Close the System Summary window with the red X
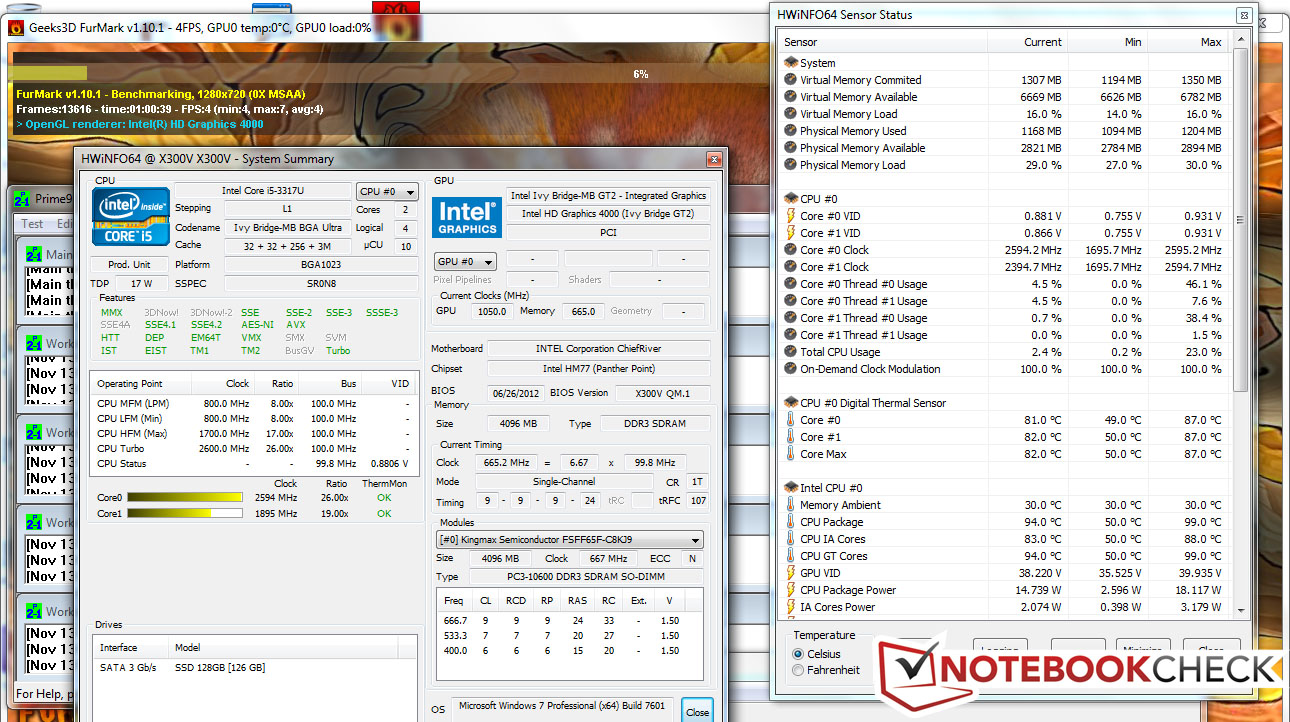This screenshot has height=722, width=1290. pyautogui.click(x=714, y=159)
